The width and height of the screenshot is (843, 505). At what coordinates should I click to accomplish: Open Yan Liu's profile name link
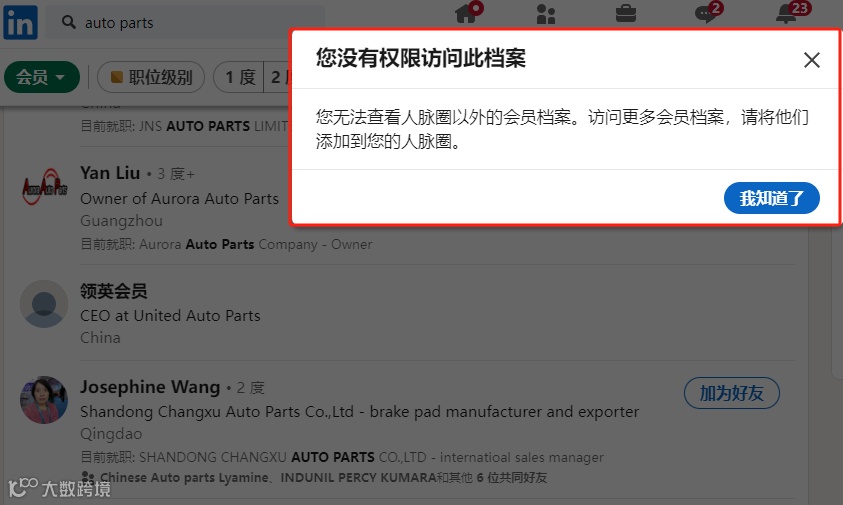[x=110, y=173]
